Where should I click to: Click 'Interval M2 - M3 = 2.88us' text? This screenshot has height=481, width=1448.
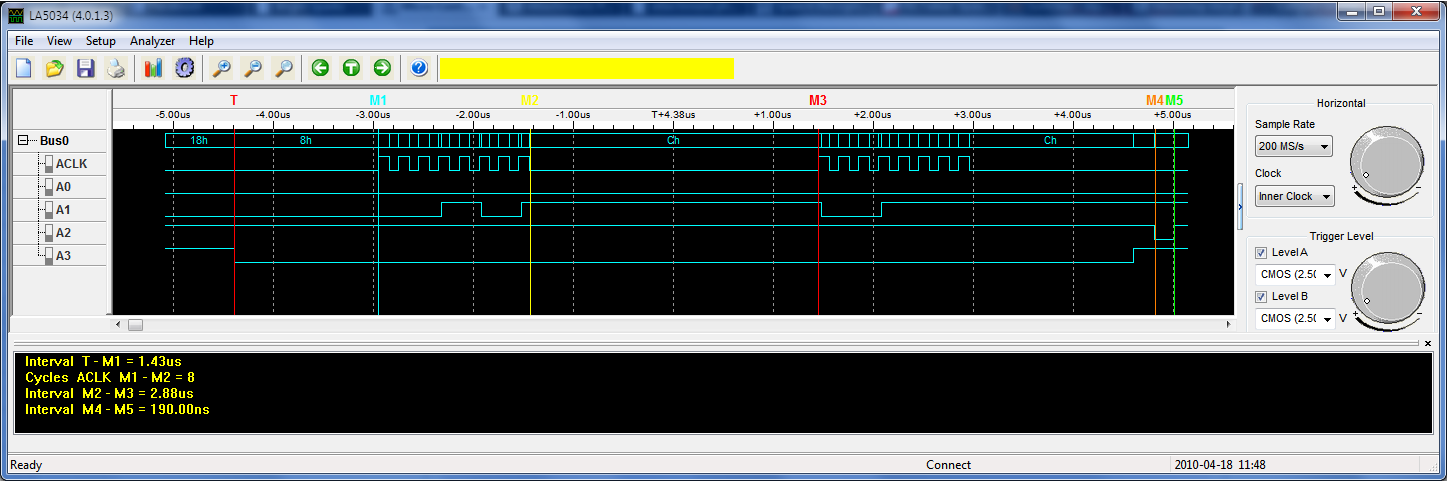[107, 393]
